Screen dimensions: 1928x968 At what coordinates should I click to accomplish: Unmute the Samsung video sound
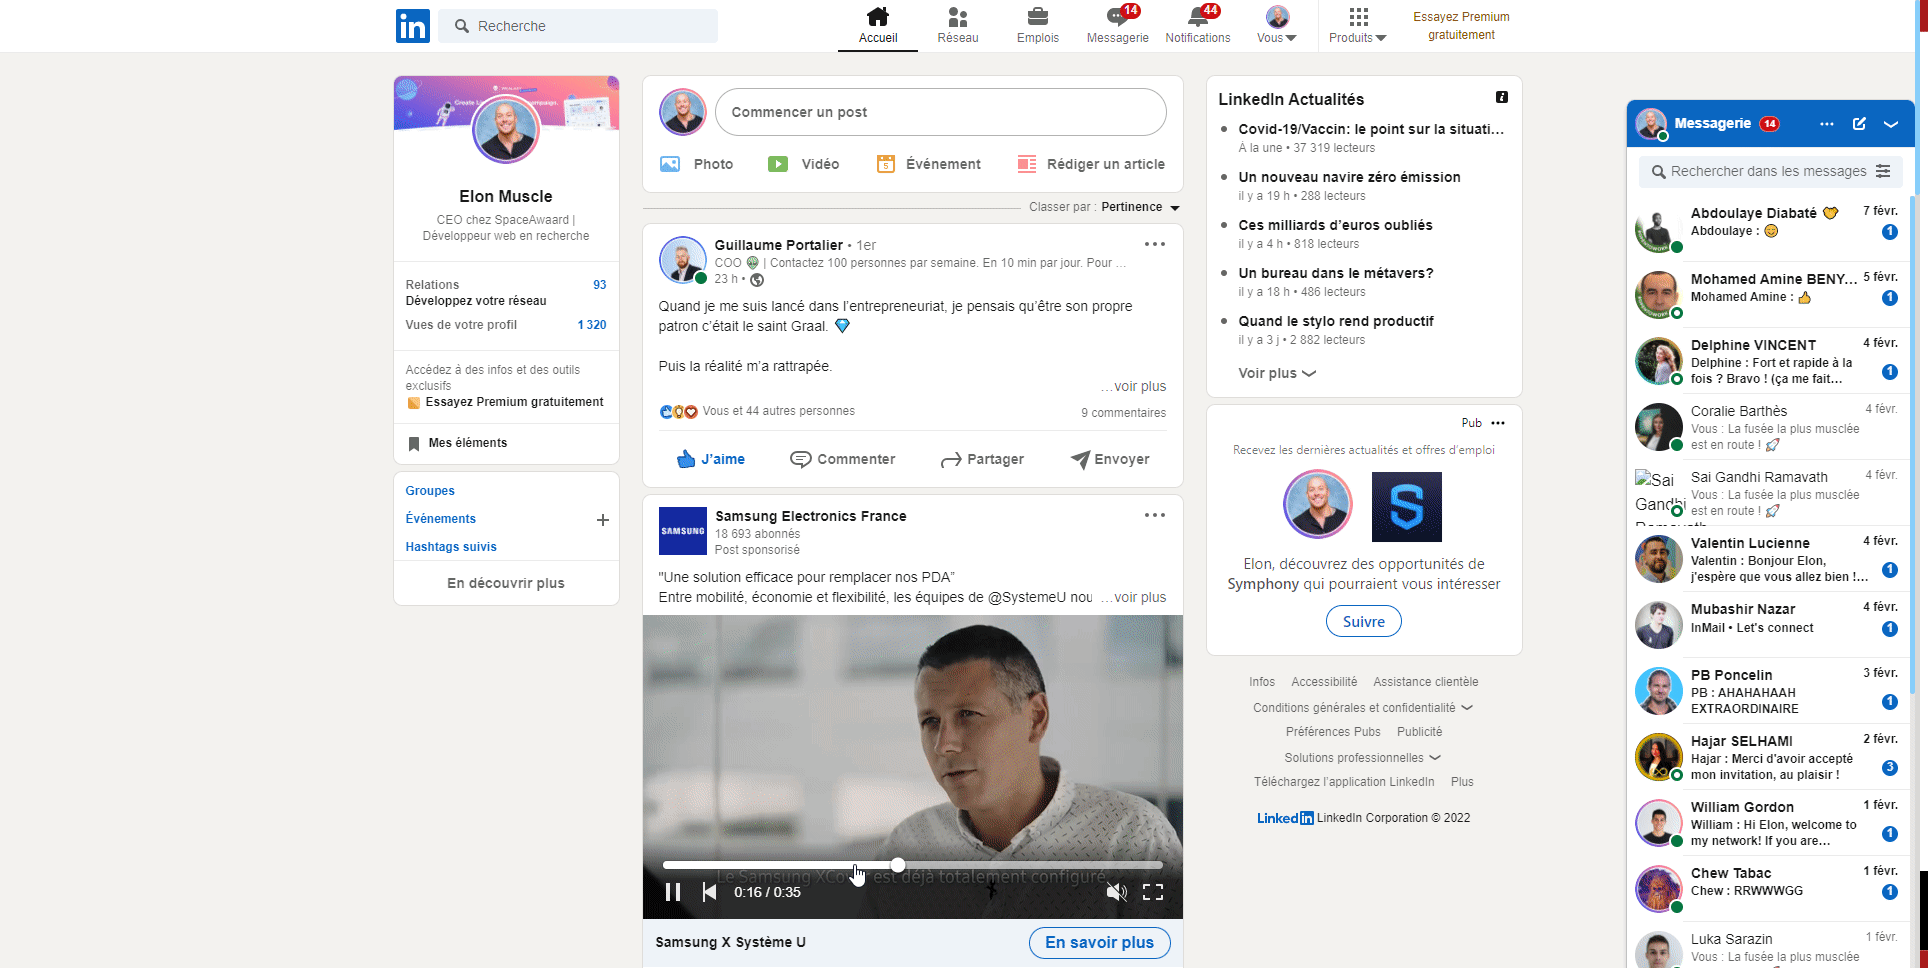1117,892
